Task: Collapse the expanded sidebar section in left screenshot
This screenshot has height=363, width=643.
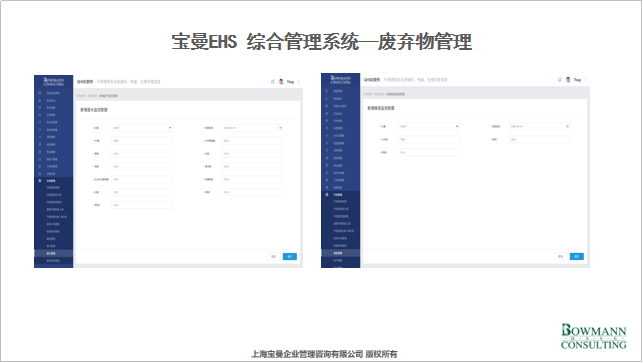Action: (53, 180)
